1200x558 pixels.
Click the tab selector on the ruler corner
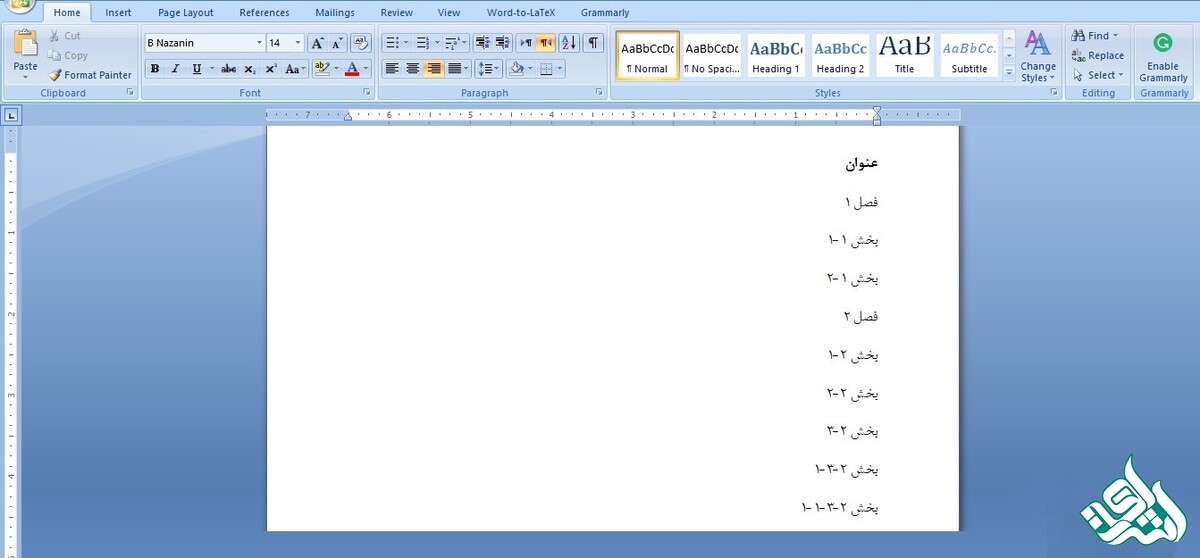[11, 116]
